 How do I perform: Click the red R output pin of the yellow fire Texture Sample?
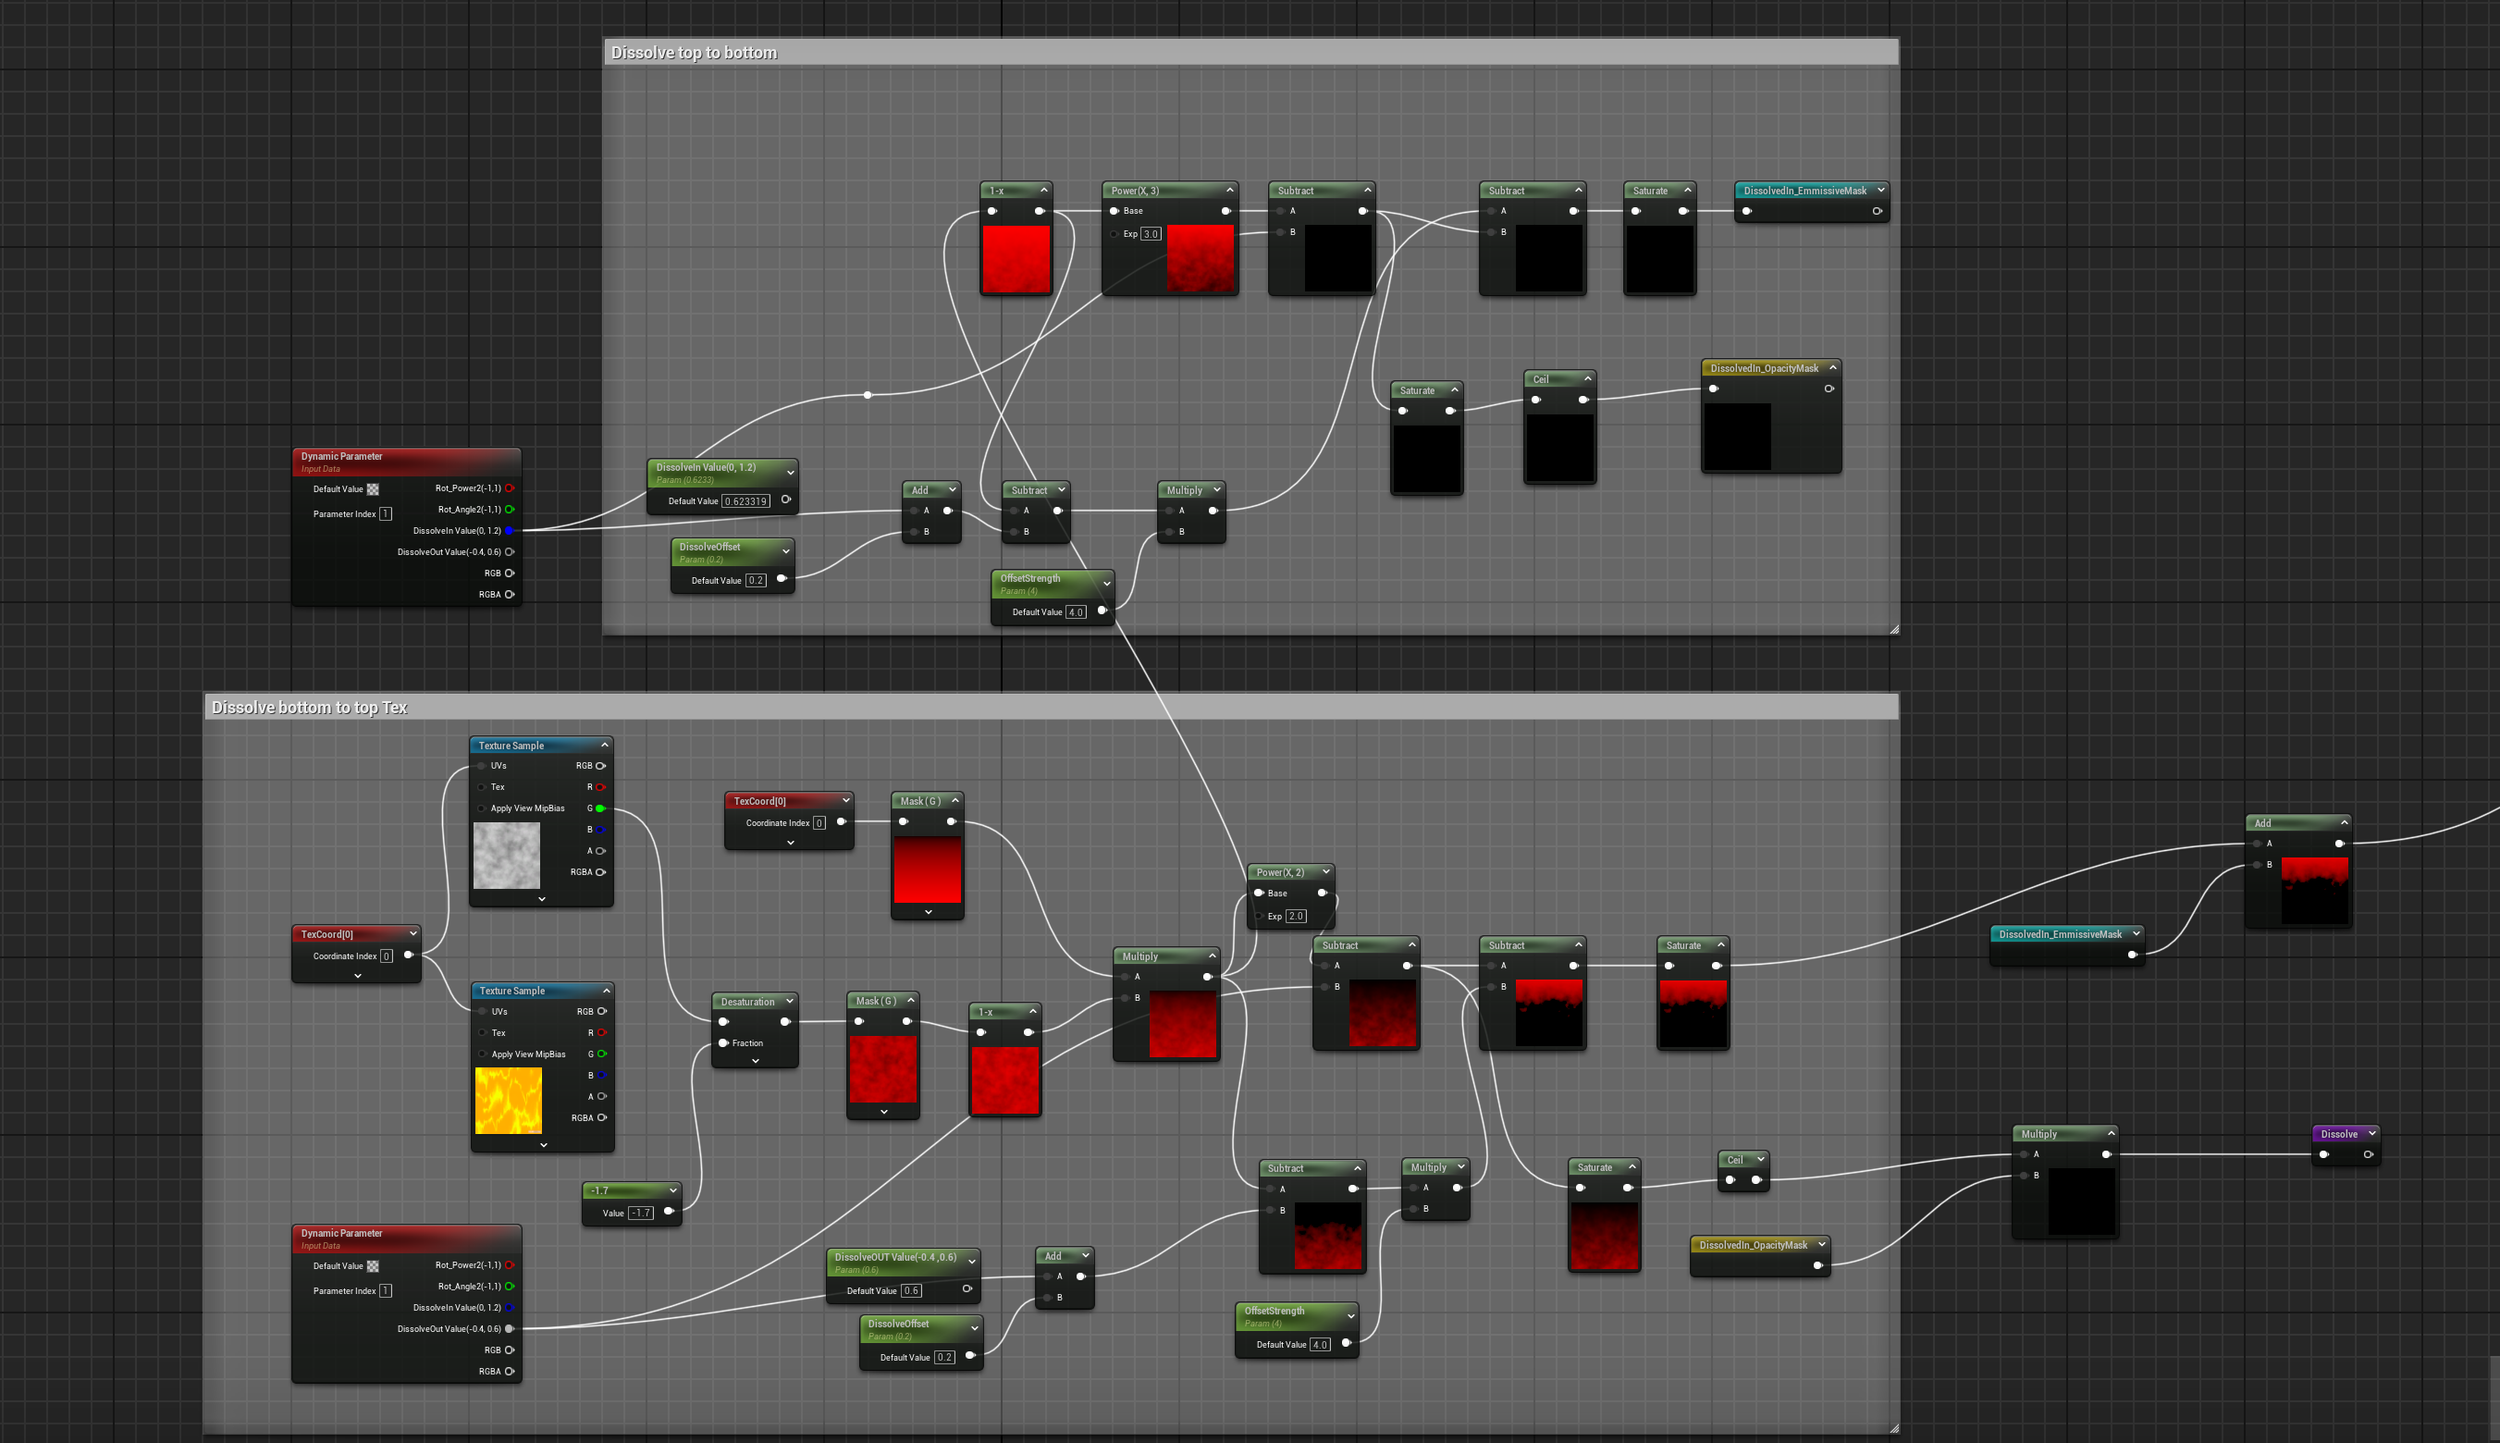(x=602, y=1032)
